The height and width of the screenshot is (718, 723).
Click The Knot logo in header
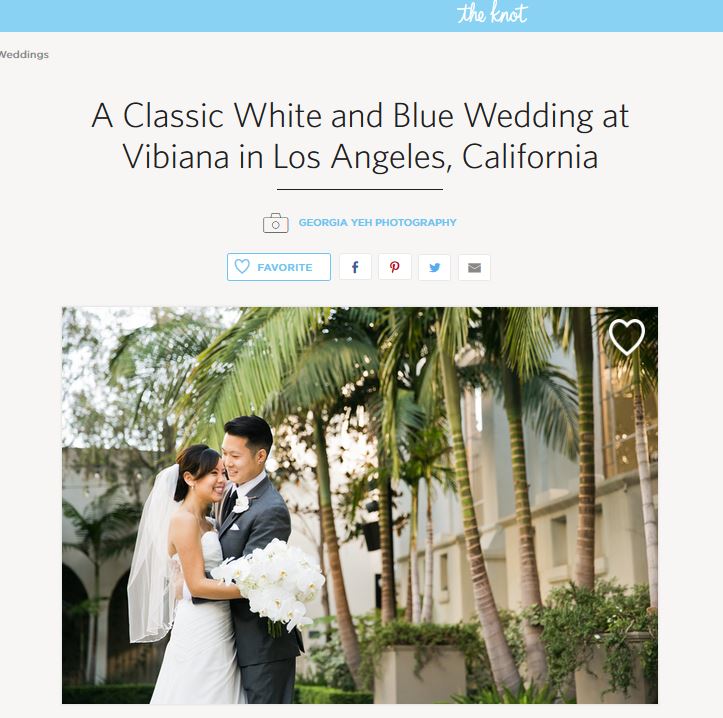[x=492, y=13]
